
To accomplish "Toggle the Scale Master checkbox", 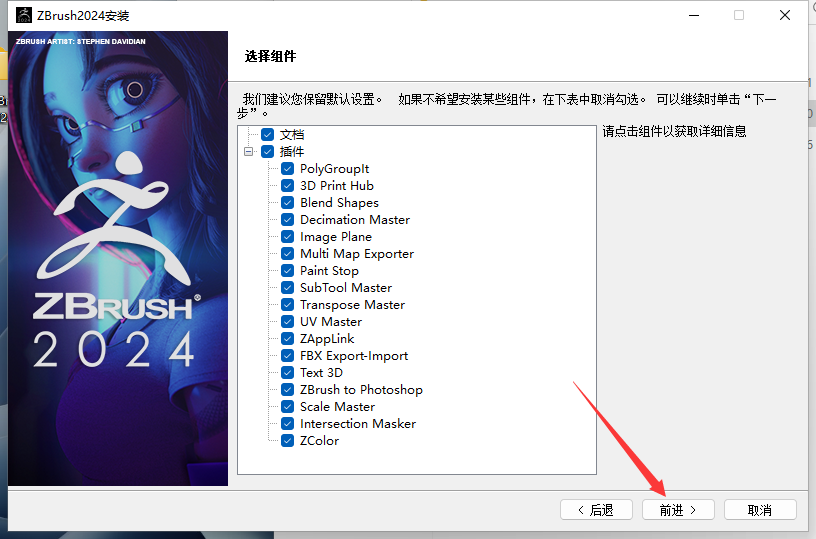I will tap(287, 406).
